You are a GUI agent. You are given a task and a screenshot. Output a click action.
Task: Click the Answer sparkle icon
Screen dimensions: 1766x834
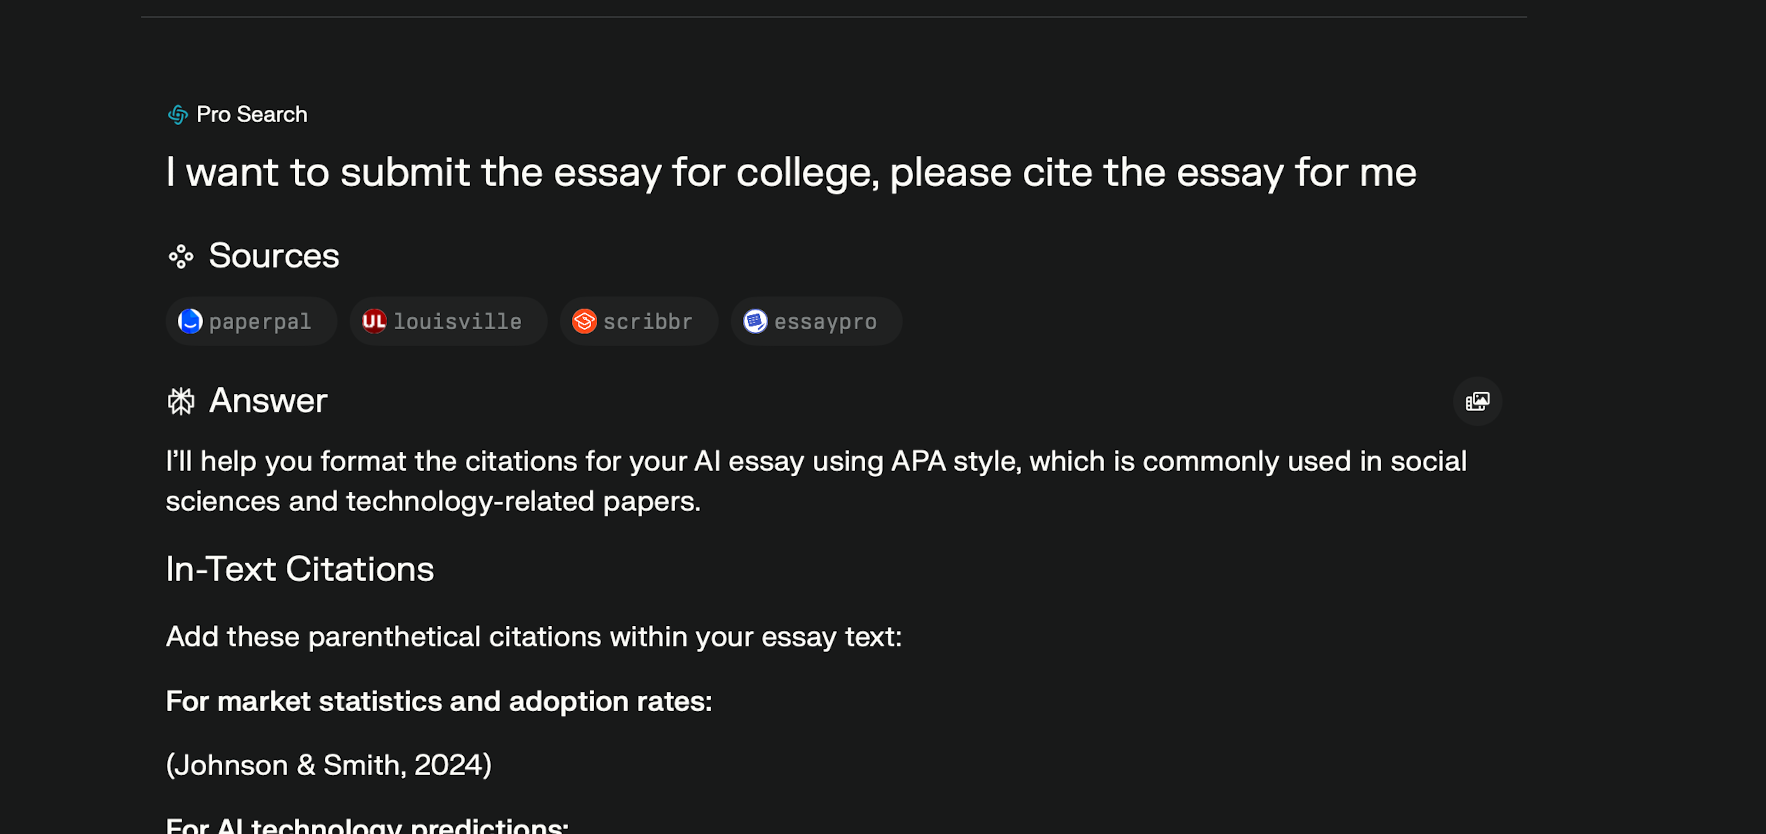coord(180,401)
